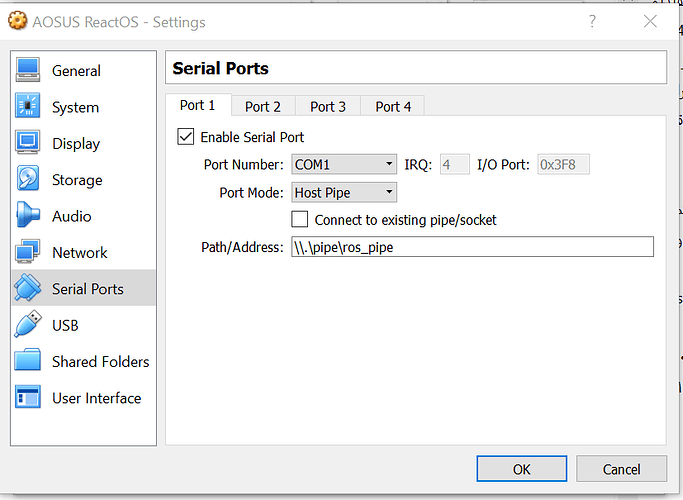The height and width of the screenshot is (500, 683).
Task: Click the Cancel button
Action: coord(621,469)
